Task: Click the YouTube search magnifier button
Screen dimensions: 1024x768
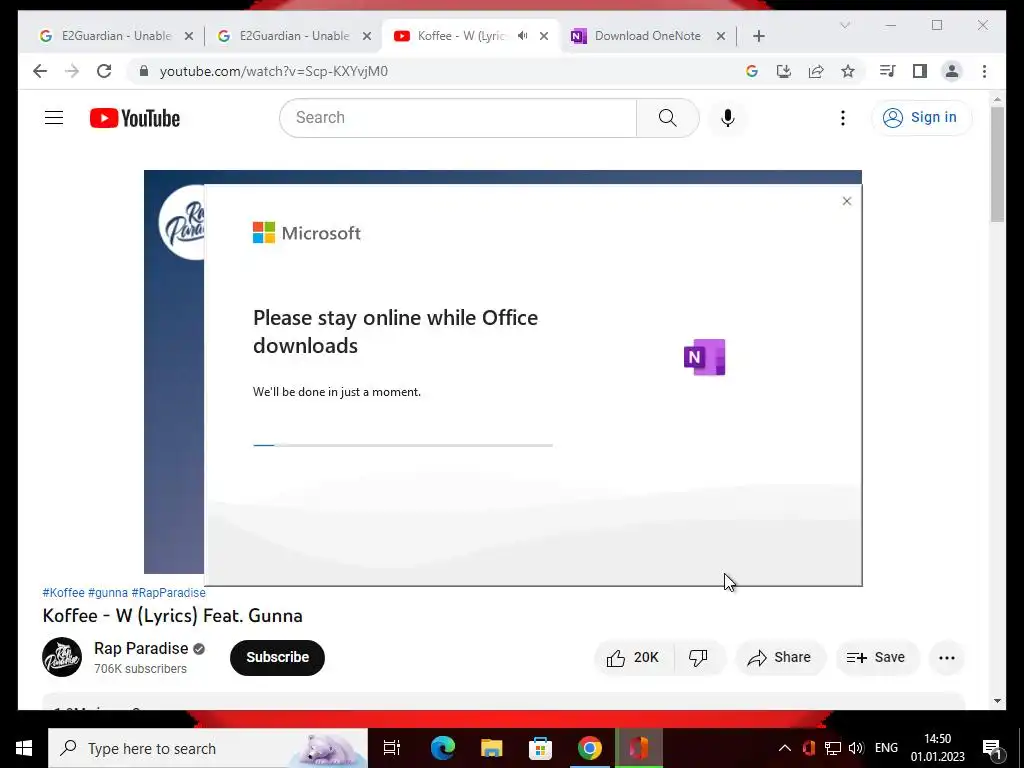Action: point(667,118)
